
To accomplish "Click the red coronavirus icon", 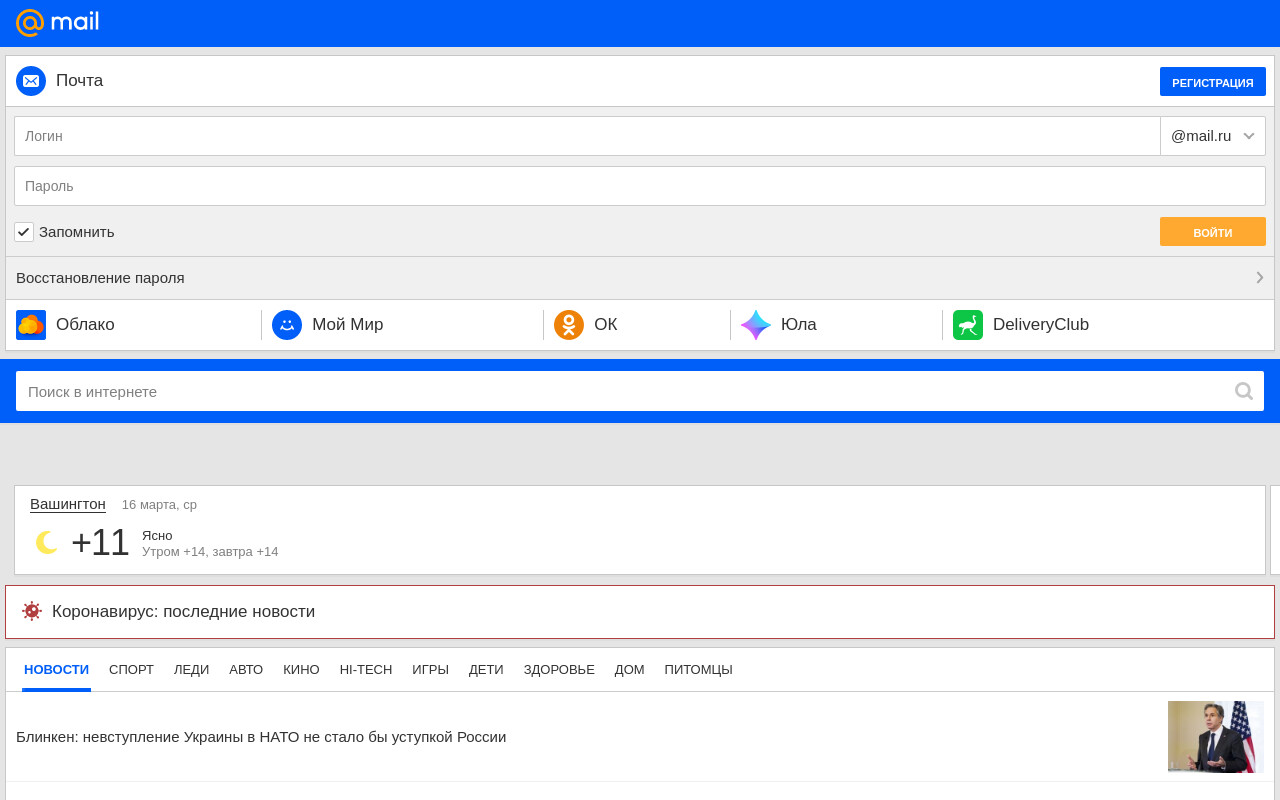I will [x=32, y=611].
